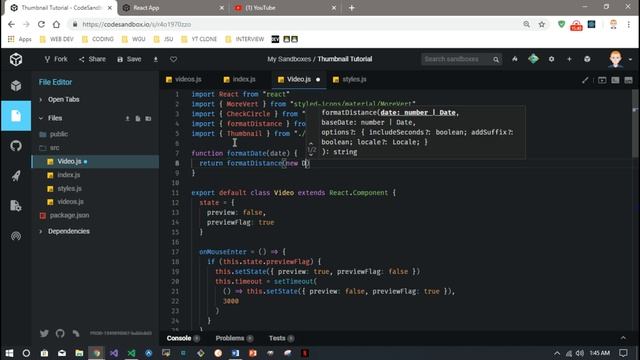Switch to the styles.js editor tab
This screenshot has width=640, height=360.
pos(350,80)
